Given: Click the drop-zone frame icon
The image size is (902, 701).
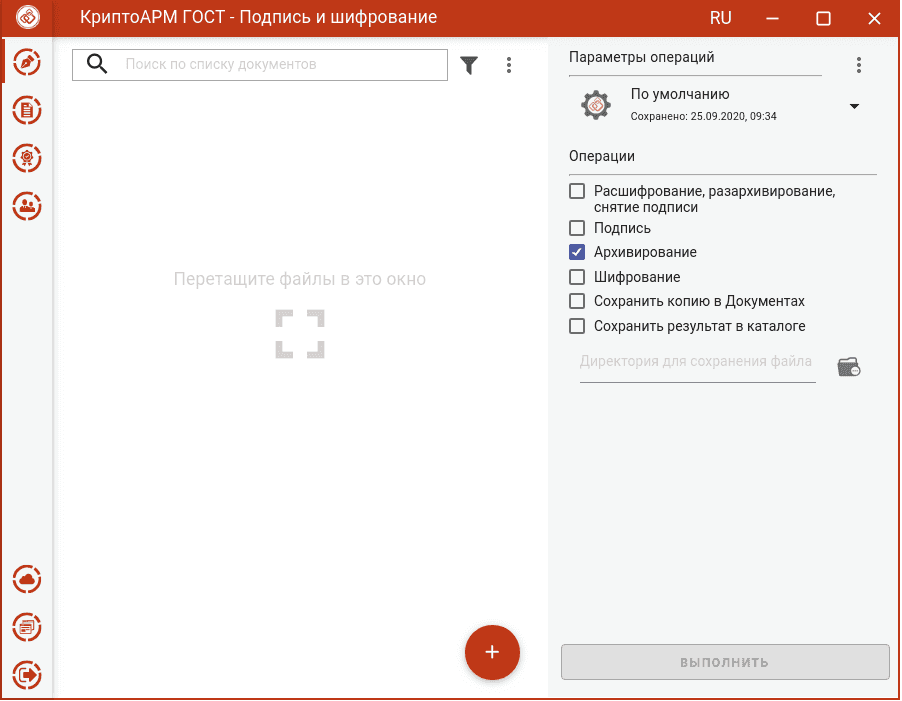Looking at the screenshot, I should [300, 334].
